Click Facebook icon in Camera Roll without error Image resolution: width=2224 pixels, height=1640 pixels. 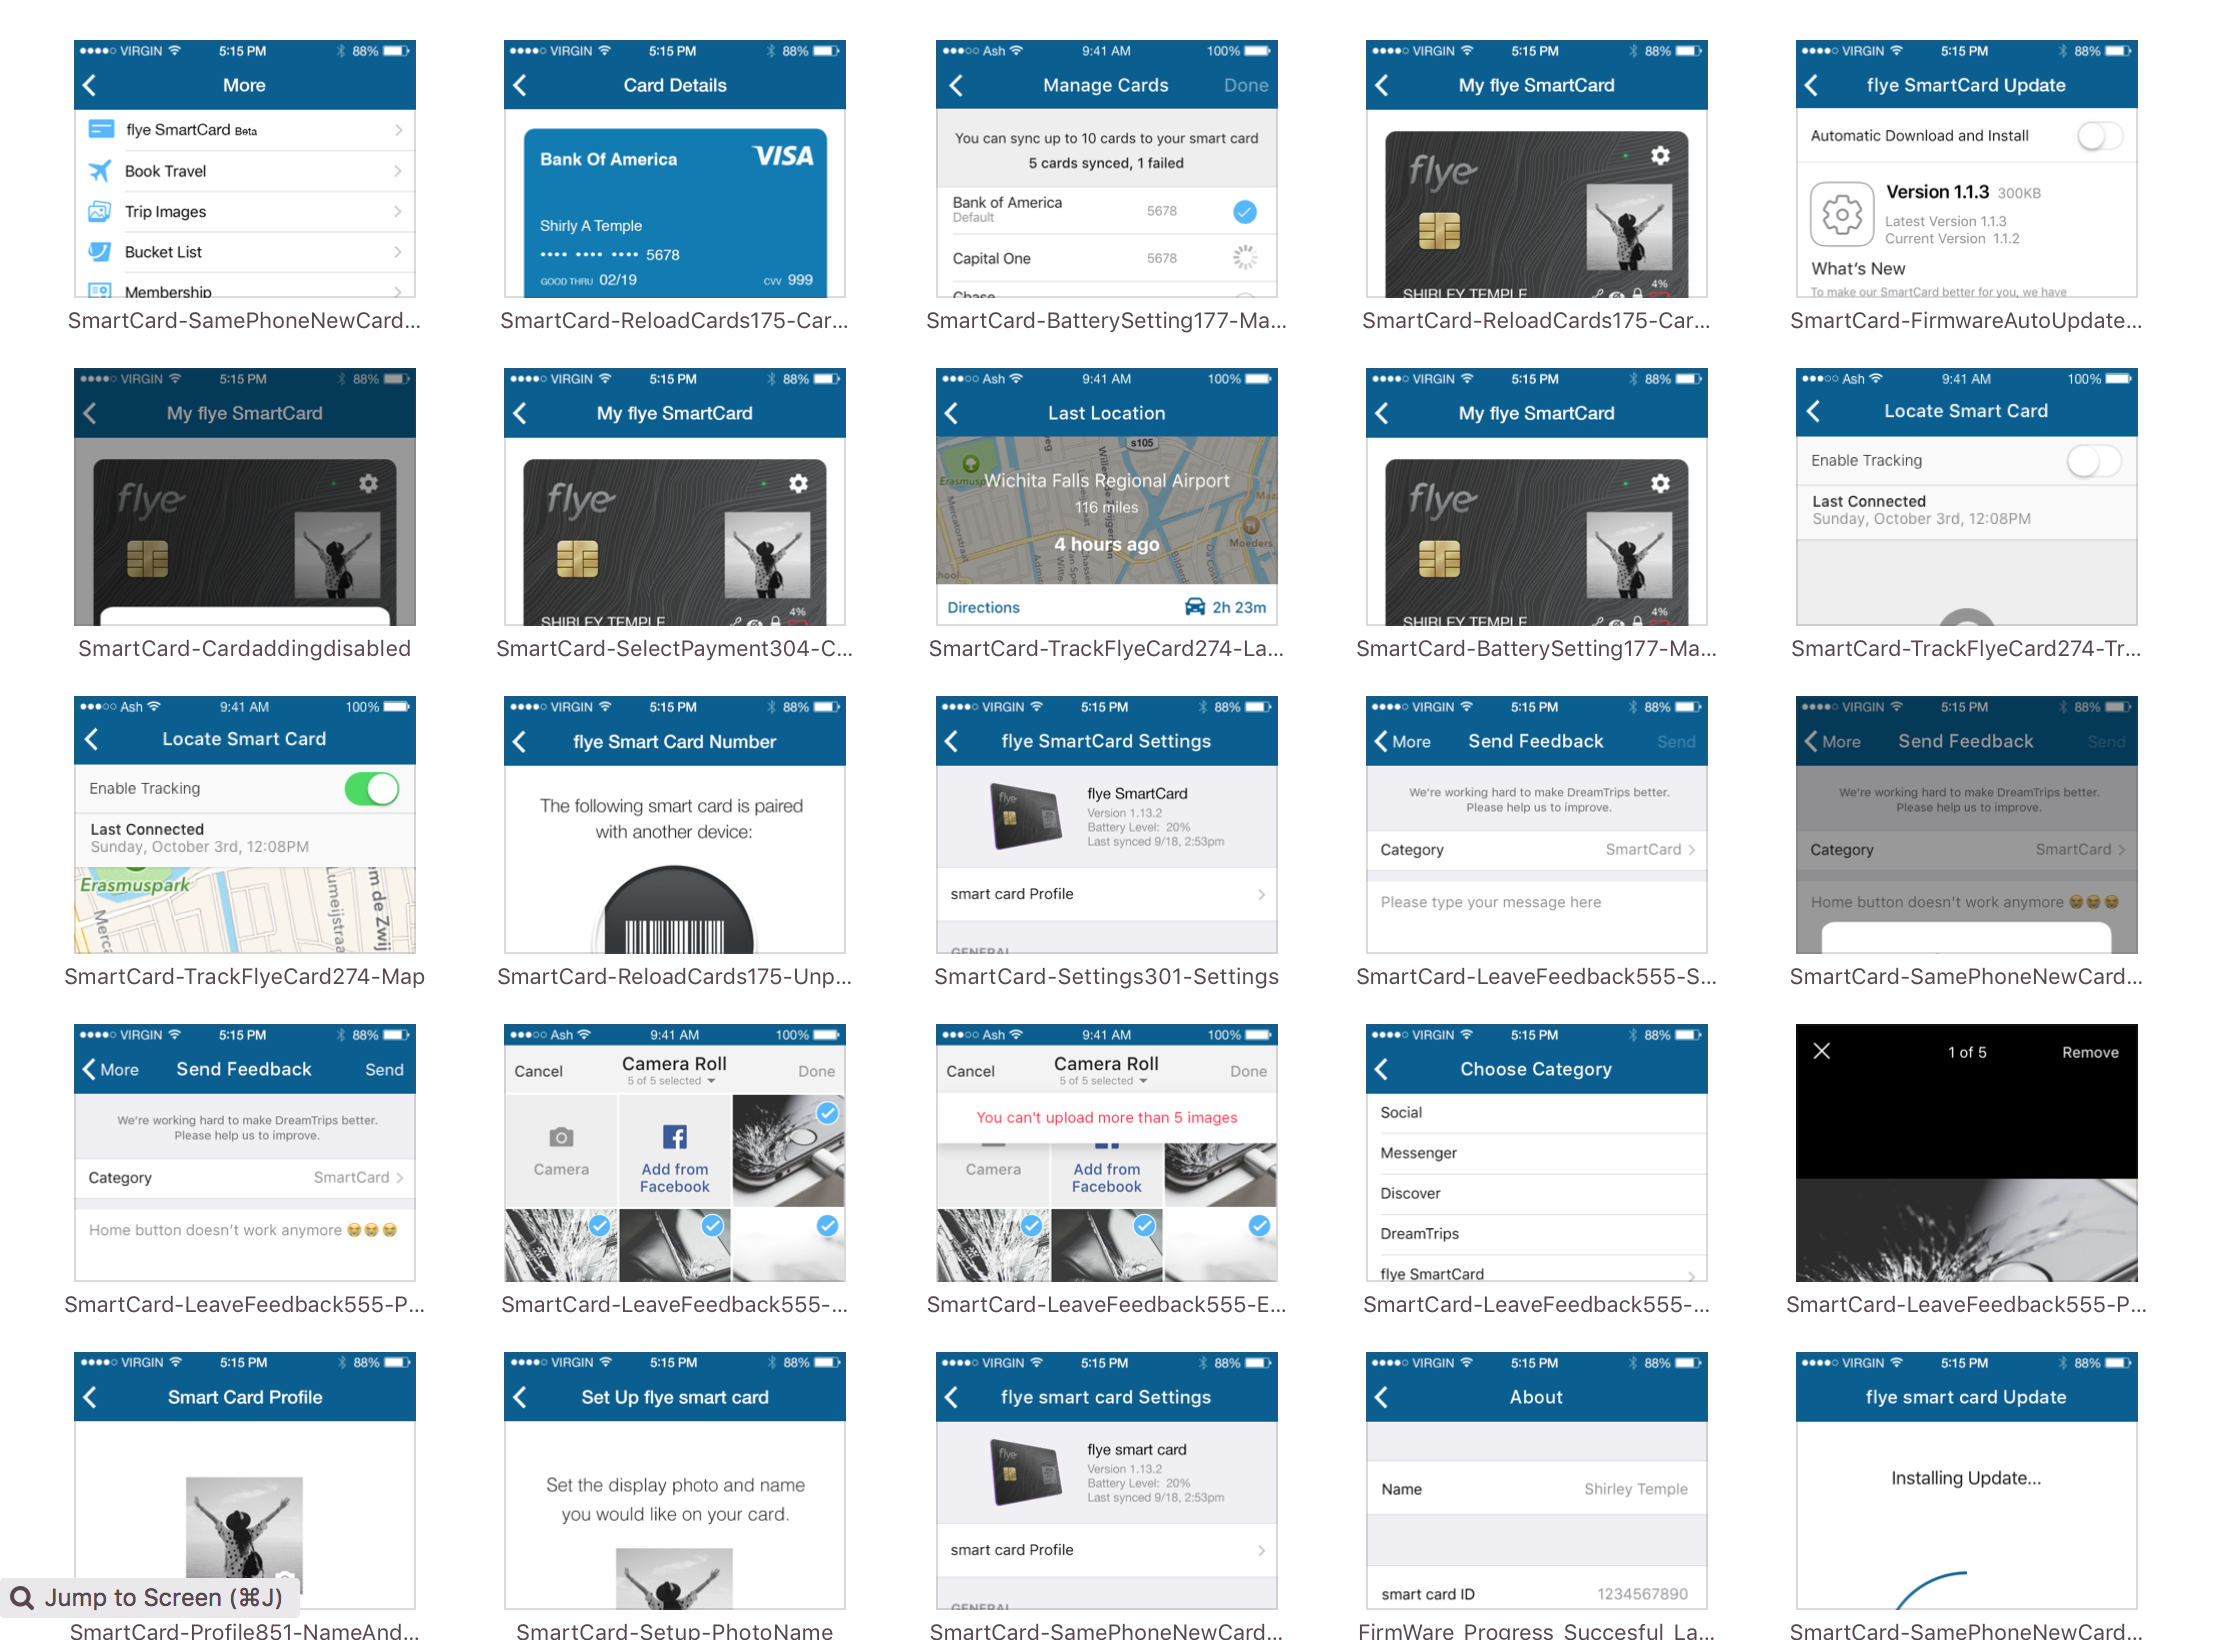coord(675,1137)
